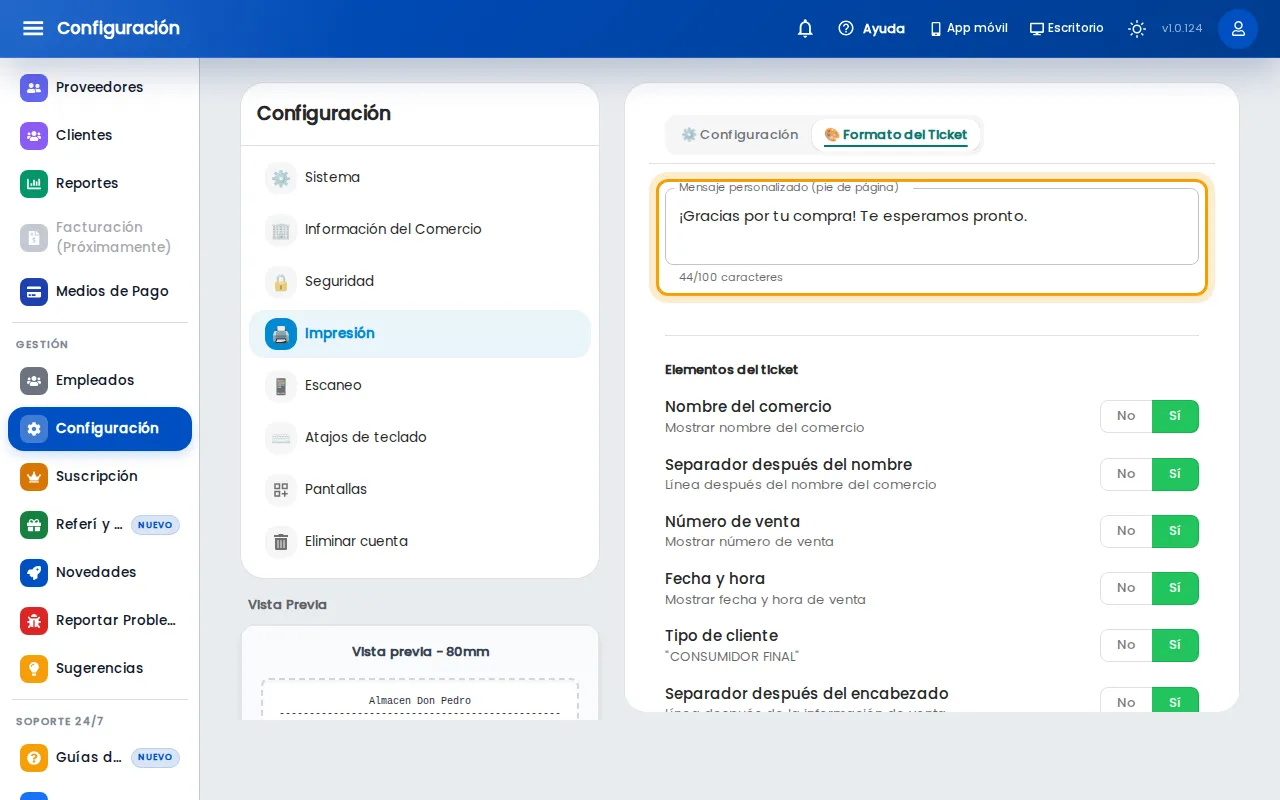Click the Configuración item in the sidebar
The width and height of the screenshot is (1280, 800).
point(100,429)
